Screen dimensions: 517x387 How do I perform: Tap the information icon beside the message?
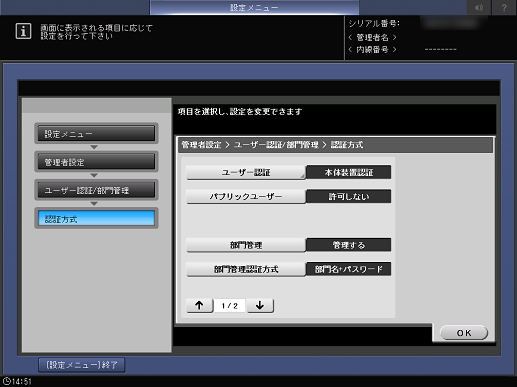point(23,31)
